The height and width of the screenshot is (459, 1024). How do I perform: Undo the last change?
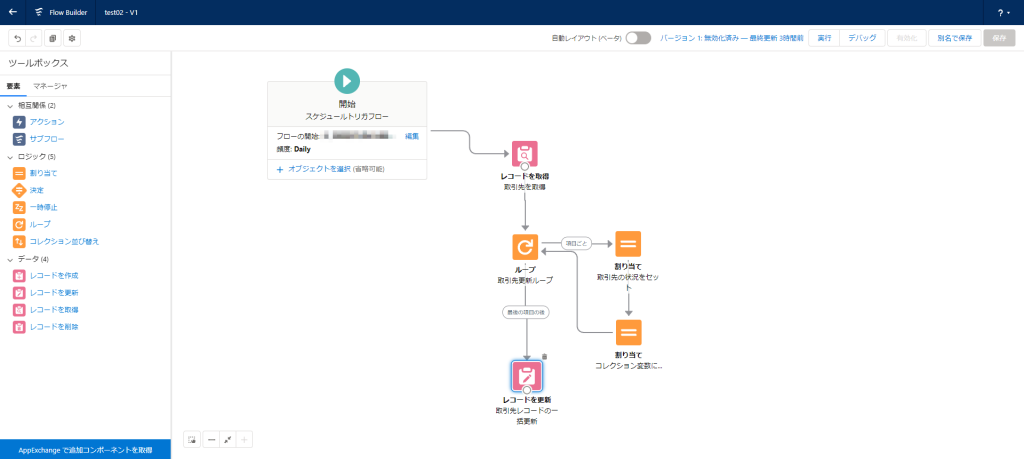[17, 39]
